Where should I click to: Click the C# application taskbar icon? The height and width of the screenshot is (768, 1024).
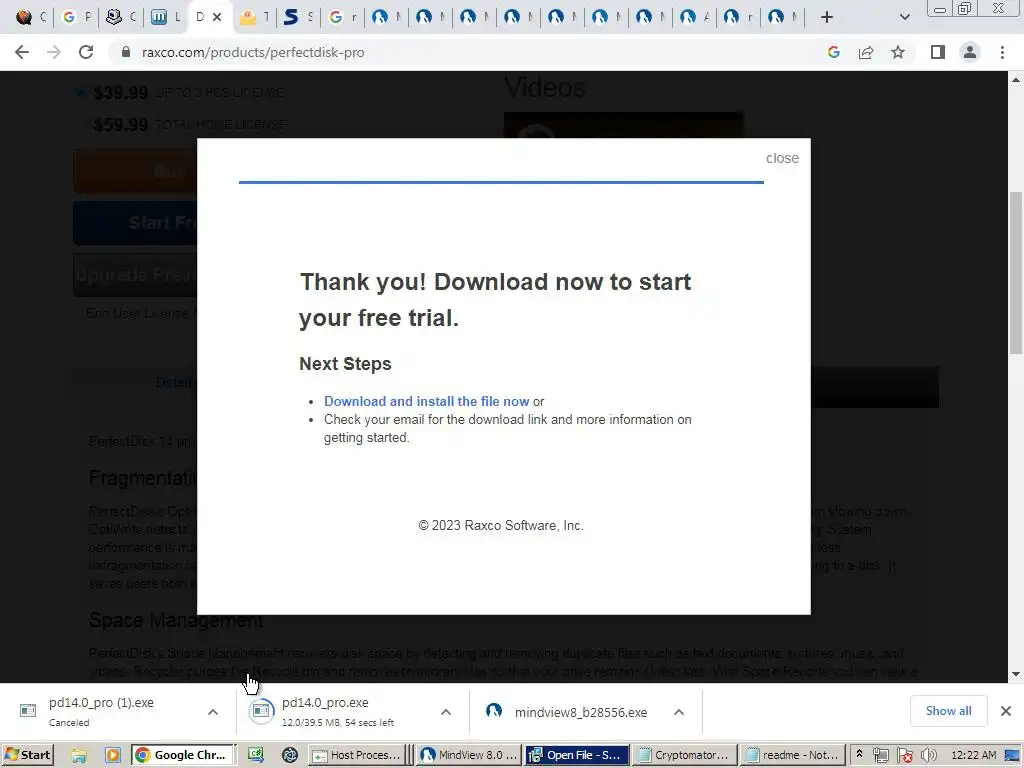point(255,755)
